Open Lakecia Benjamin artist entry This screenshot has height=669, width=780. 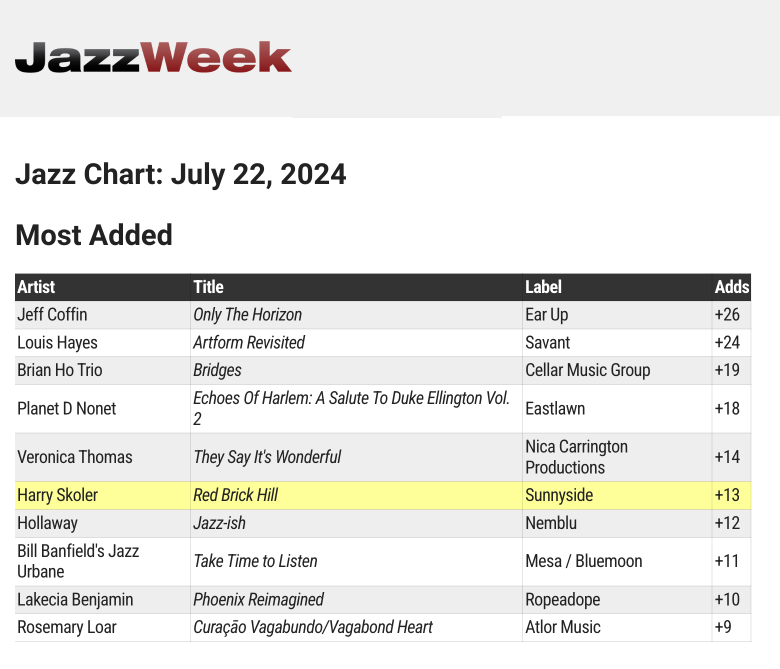75,600
